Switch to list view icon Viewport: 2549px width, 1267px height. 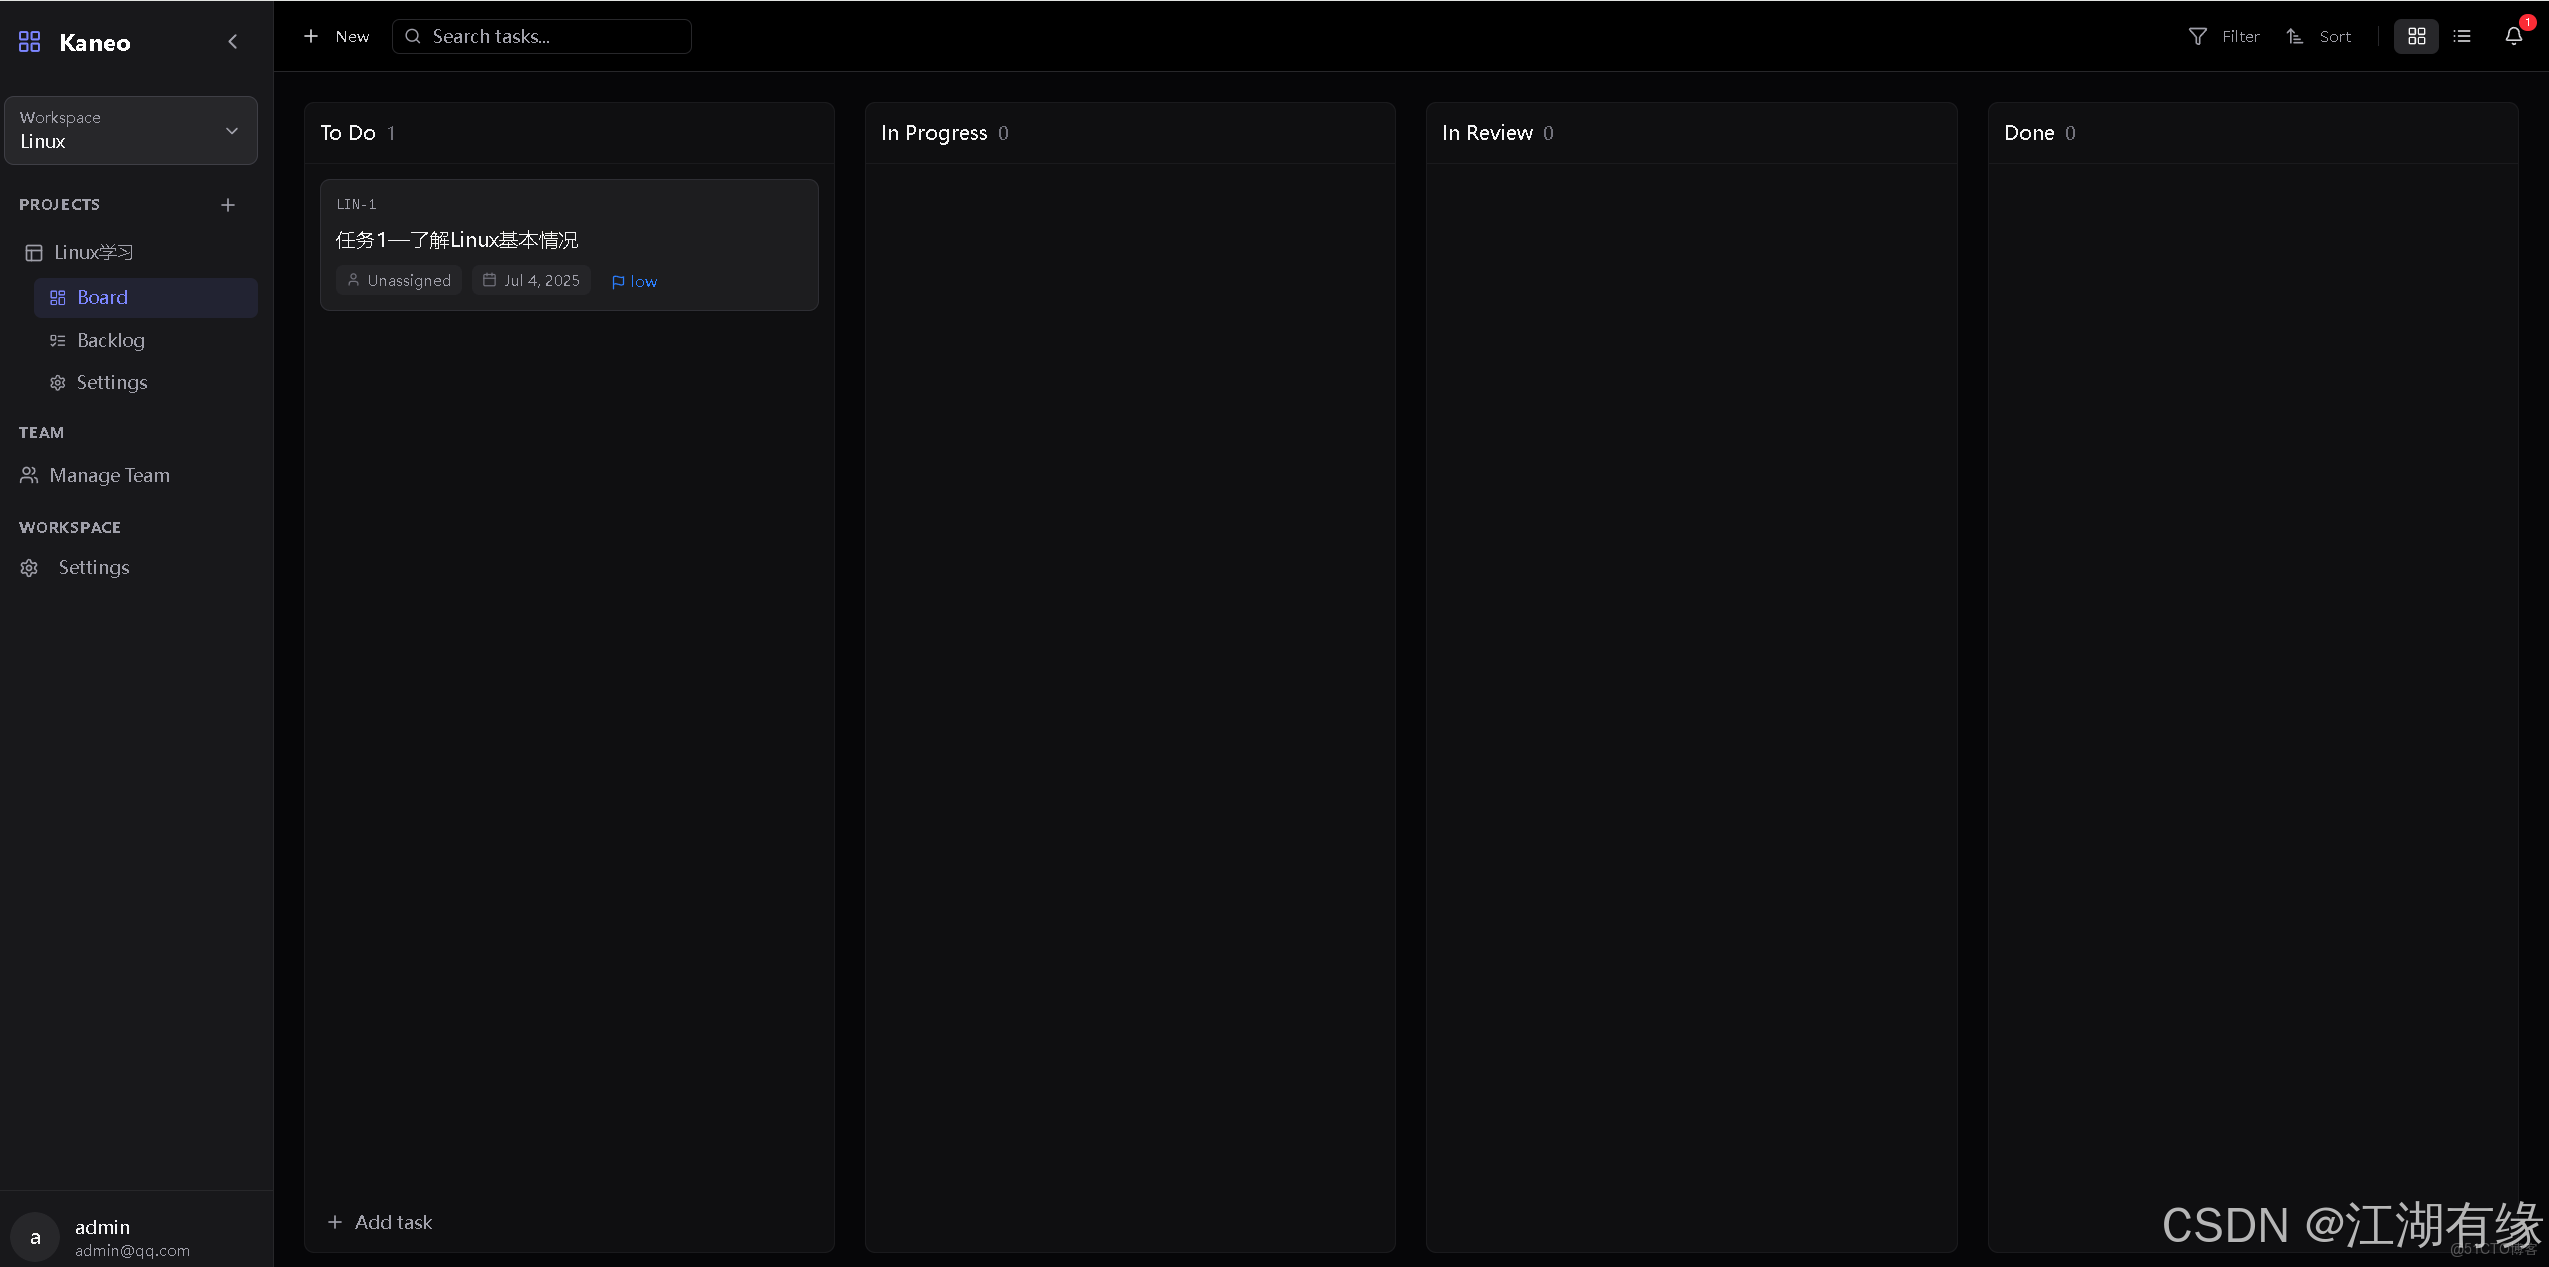pyautogui.click(x=2462, y=36)
